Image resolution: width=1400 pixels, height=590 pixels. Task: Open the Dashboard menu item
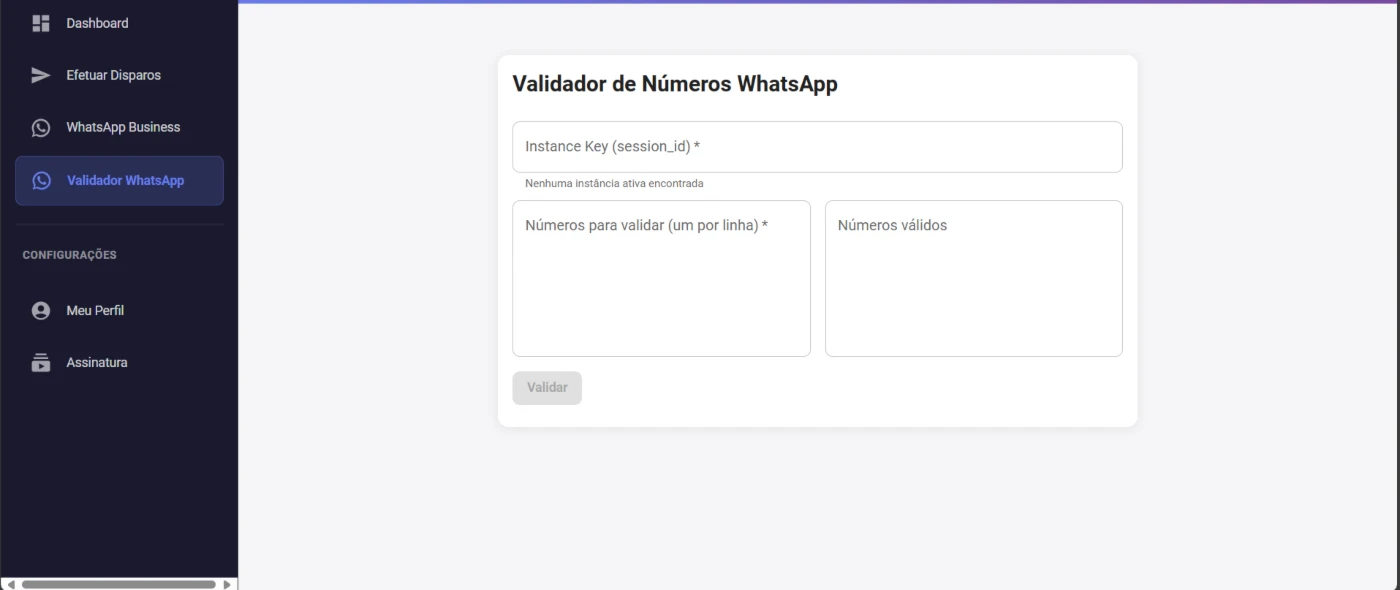point(119,23)
